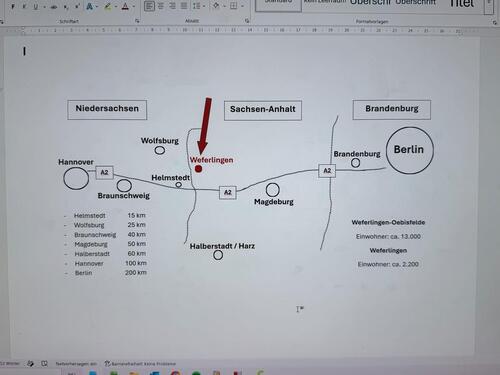Open shading color dropdown arrow
This screenshot has height=375, width=500.
coord(224,6)
